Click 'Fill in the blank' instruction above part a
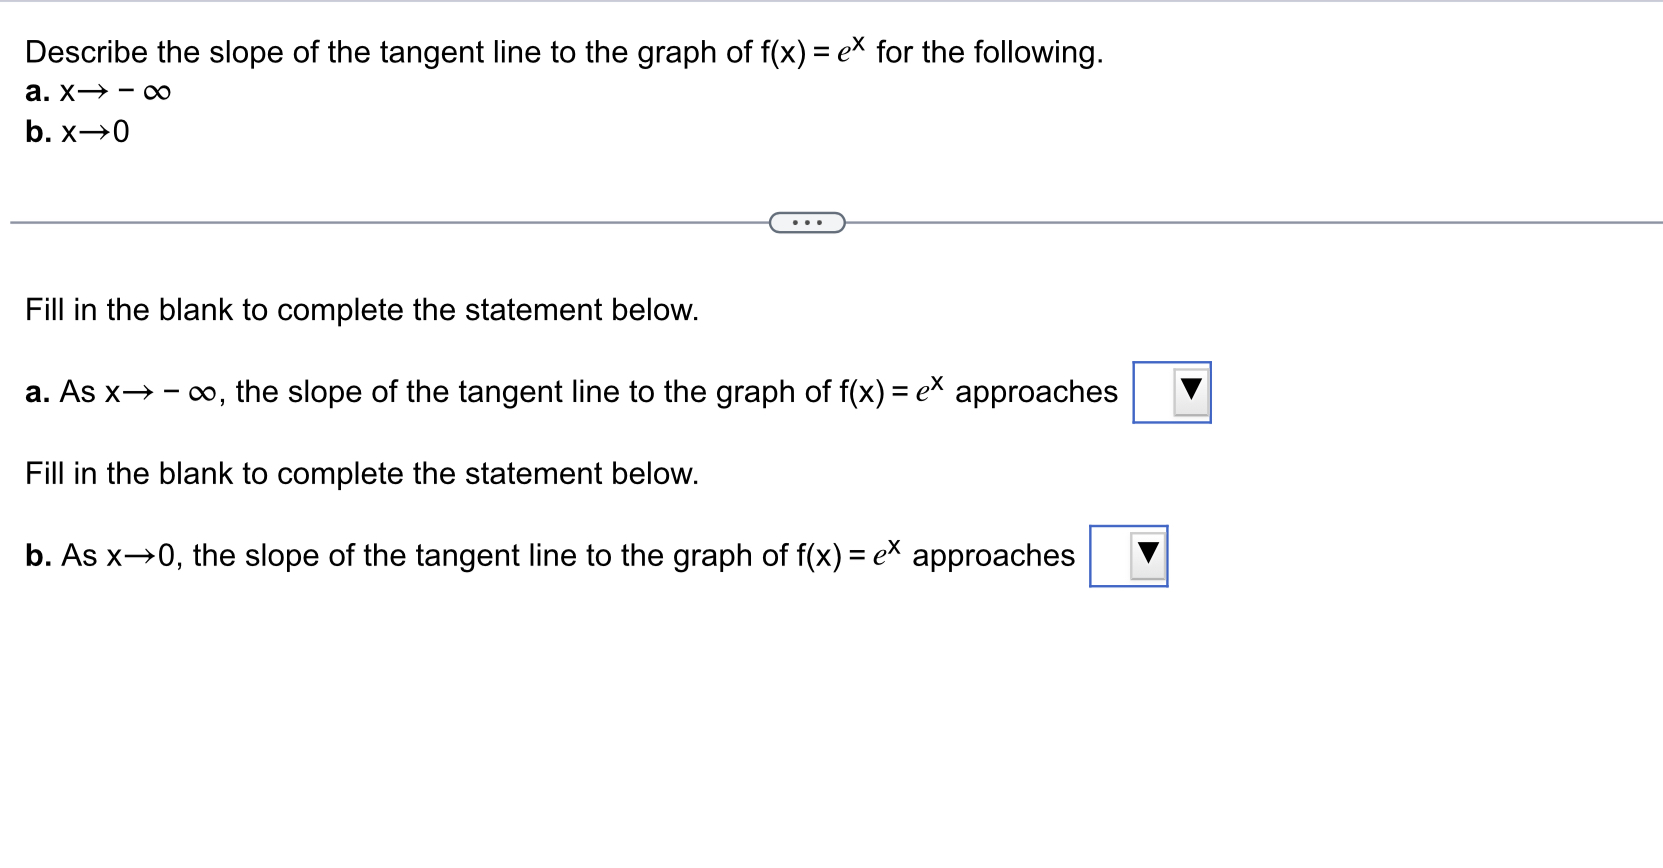The width and height of the screenshot is (1663, 868). (362, 310)
